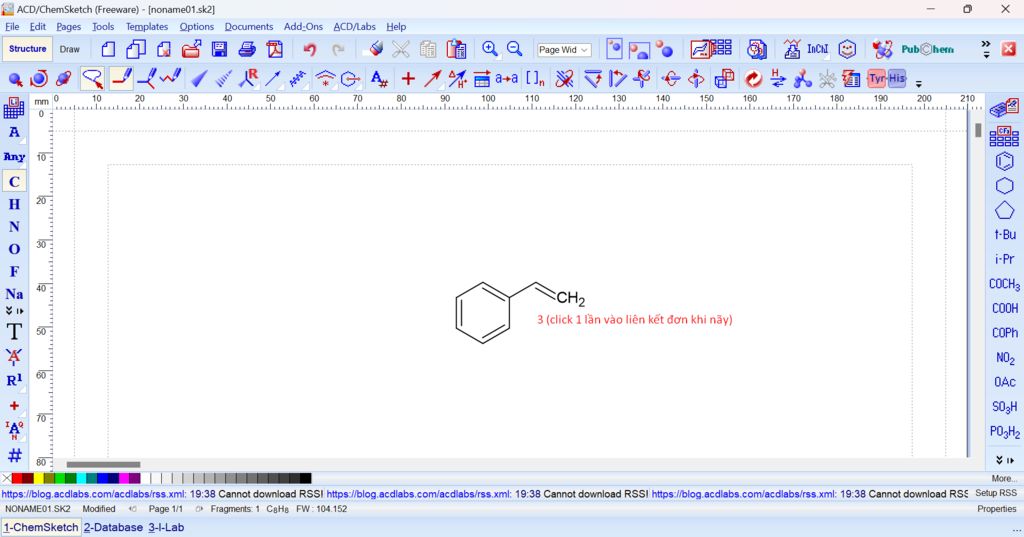Viewport: 1024px width, 537px height.
Task: Switch to Draw mode
Action: pos(69,49)
